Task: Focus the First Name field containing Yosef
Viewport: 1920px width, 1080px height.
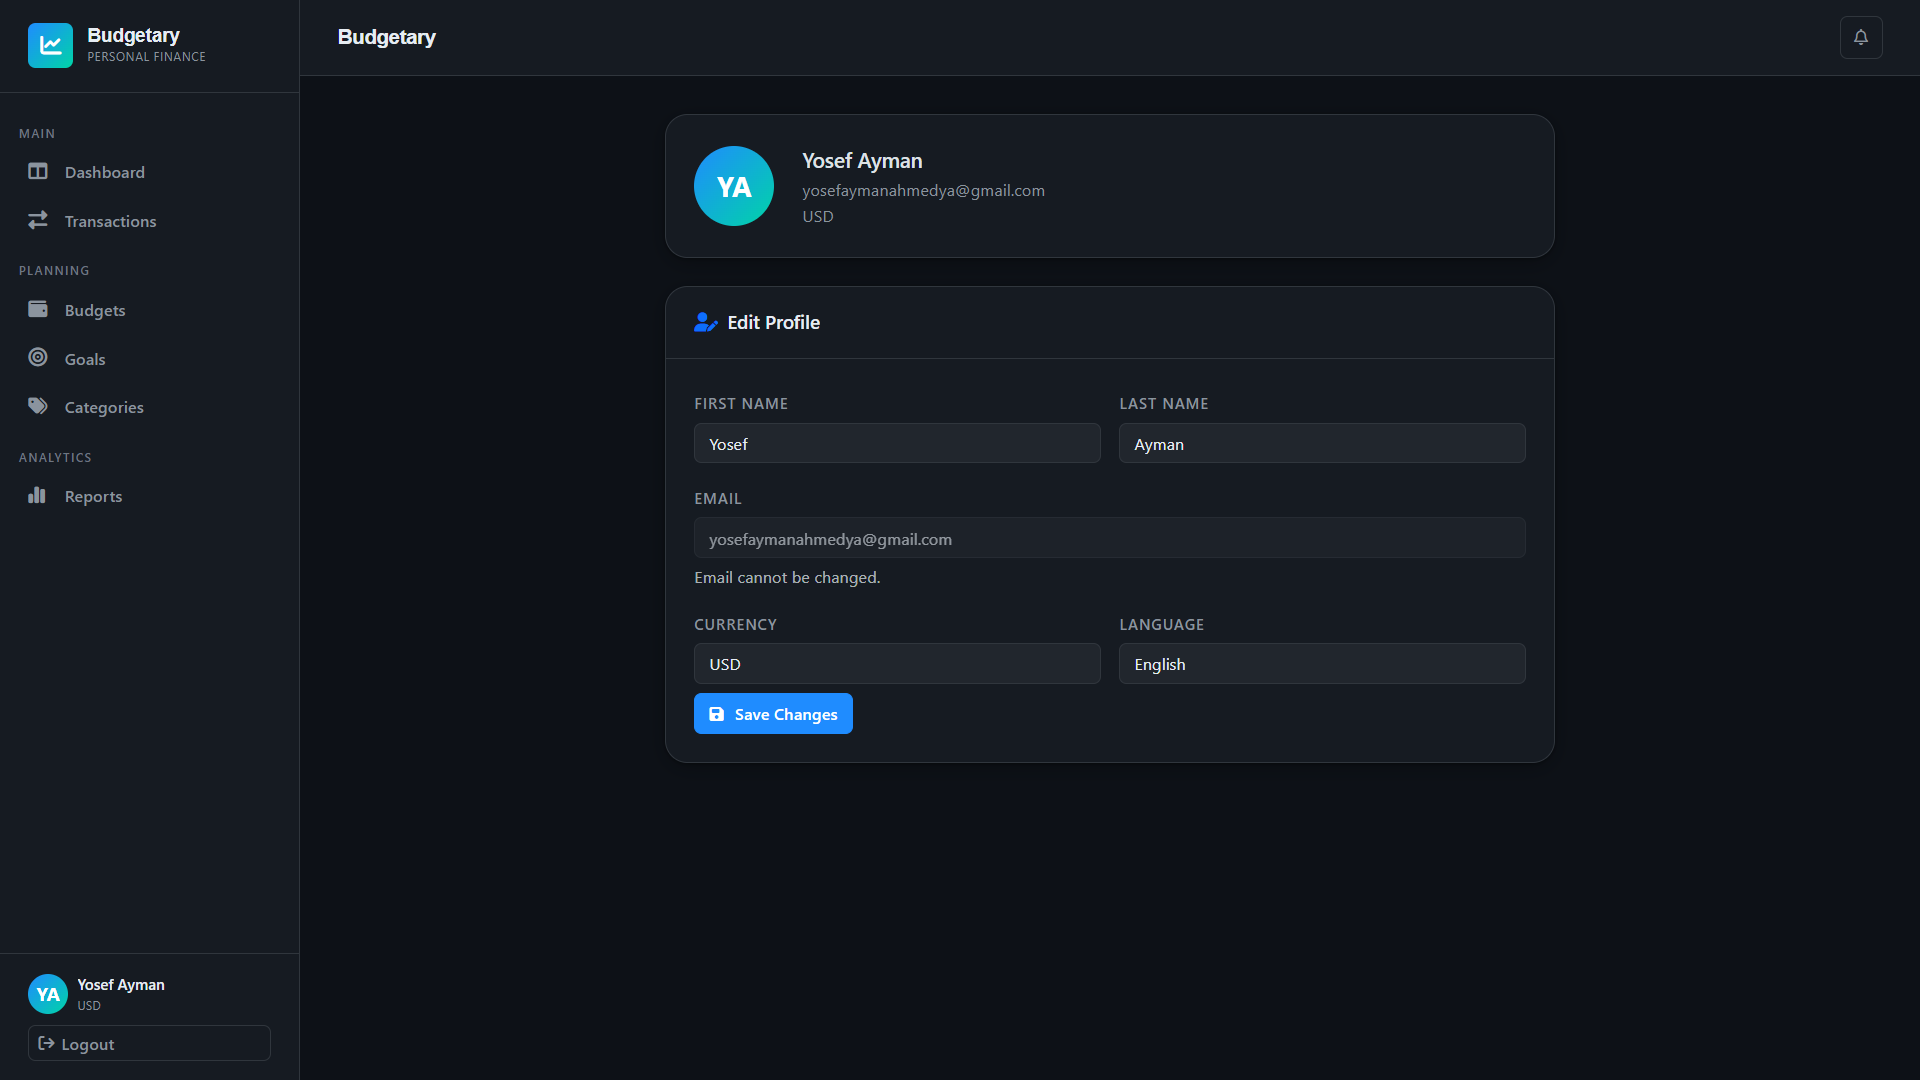Action: 897,443
